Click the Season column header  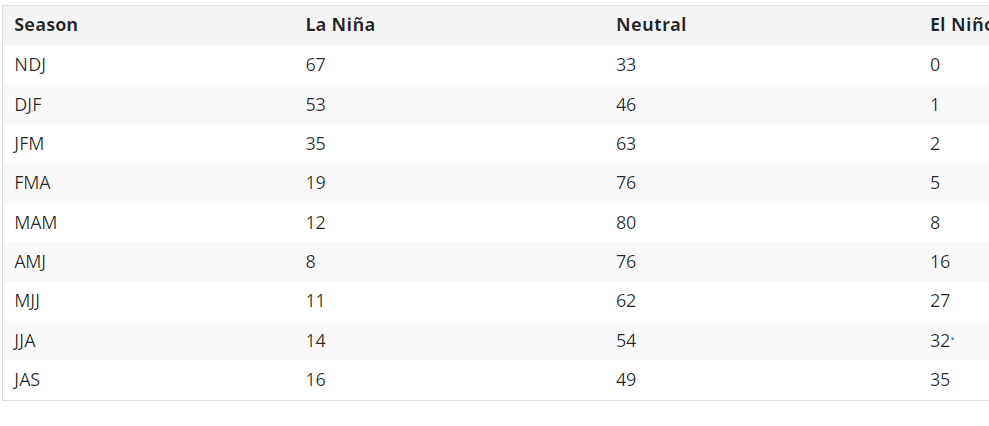tap(46, 25)
